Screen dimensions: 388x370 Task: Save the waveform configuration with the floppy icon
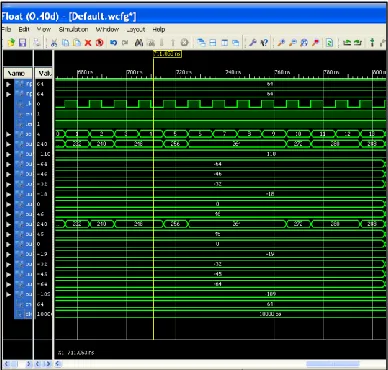[22, 43]
